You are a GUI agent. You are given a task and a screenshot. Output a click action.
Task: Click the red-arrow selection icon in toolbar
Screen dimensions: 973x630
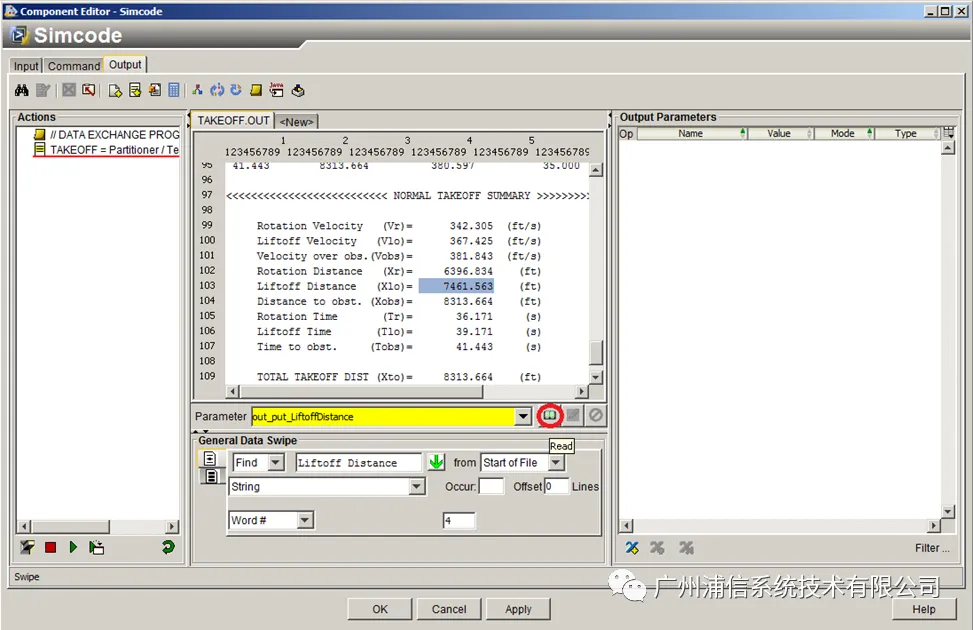[89, 91]
